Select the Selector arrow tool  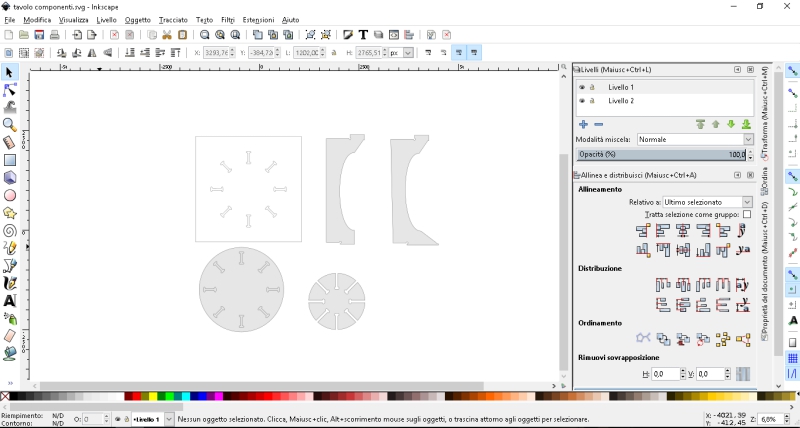pyautogui.click(x=9, y=72)
